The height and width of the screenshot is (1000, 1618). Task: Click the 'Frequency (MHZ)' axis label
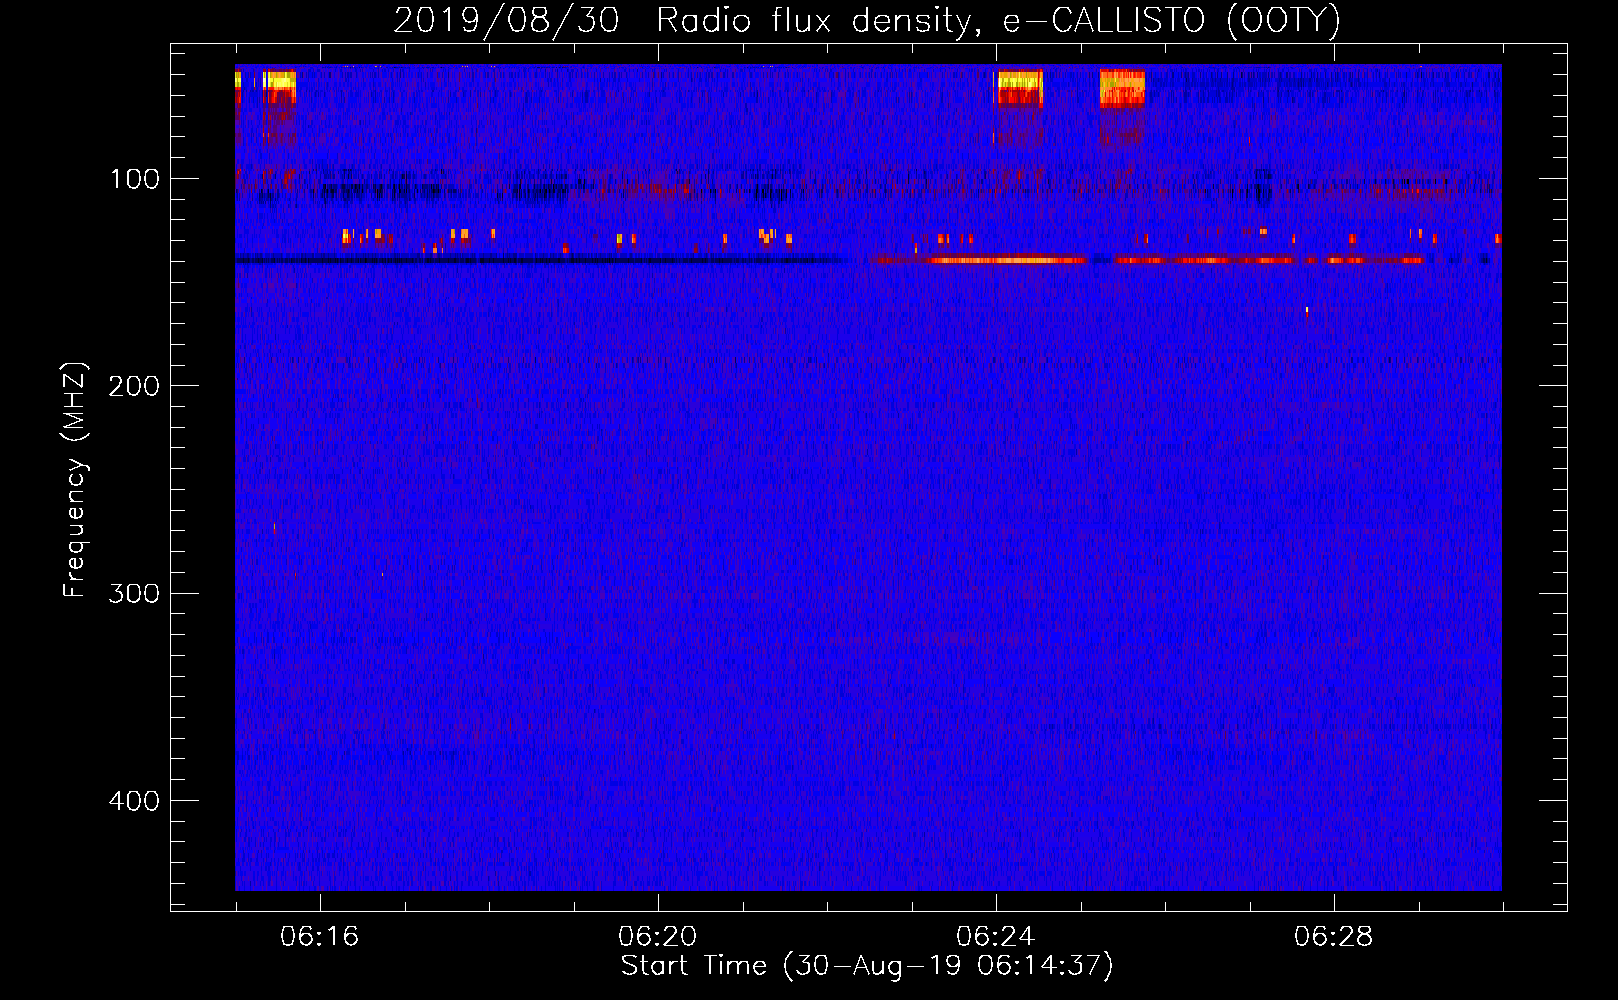[75, 479]
